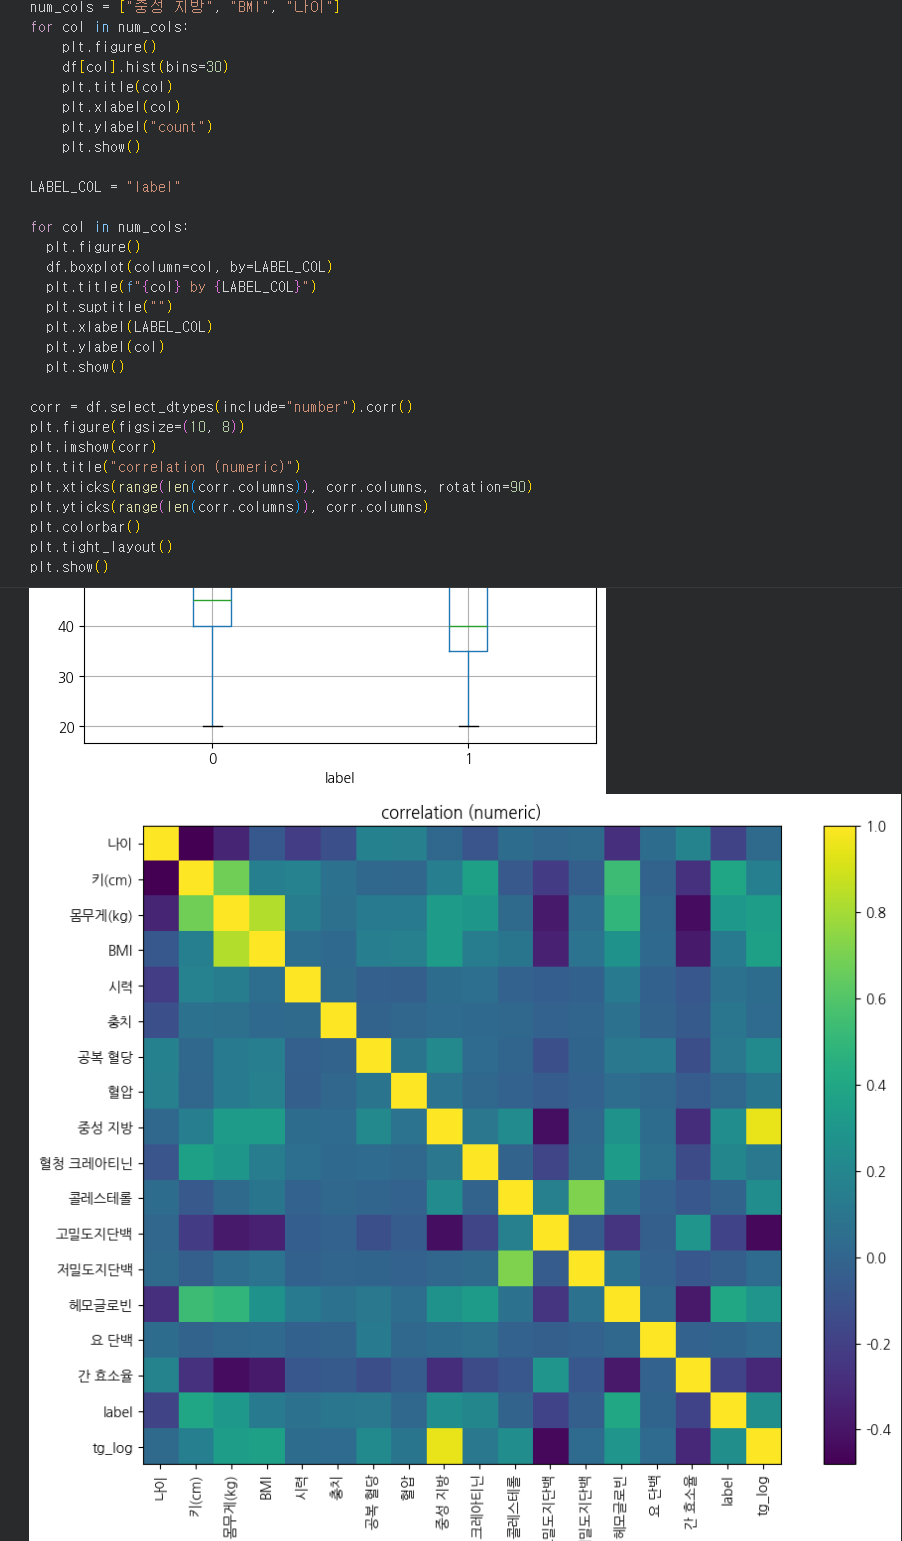Screen dimensions: 902x1541
Task: Click the boxplot y-axis tick 40
Action: pos(66,627)
